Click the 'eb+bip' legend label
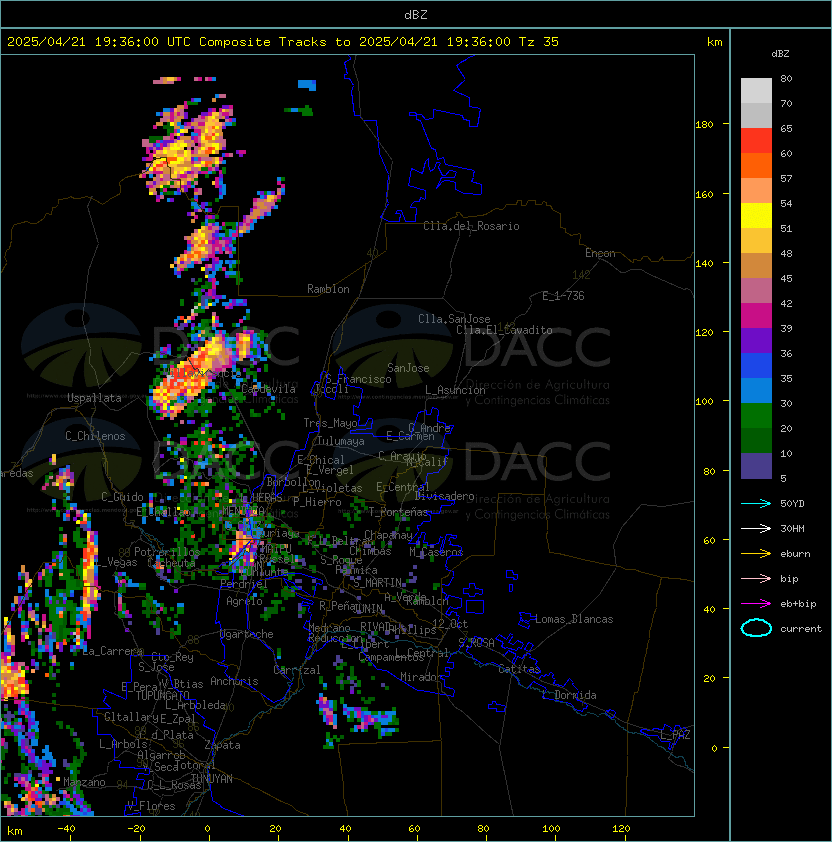Screen dimensions: 832x842 (x=798, y=604)
